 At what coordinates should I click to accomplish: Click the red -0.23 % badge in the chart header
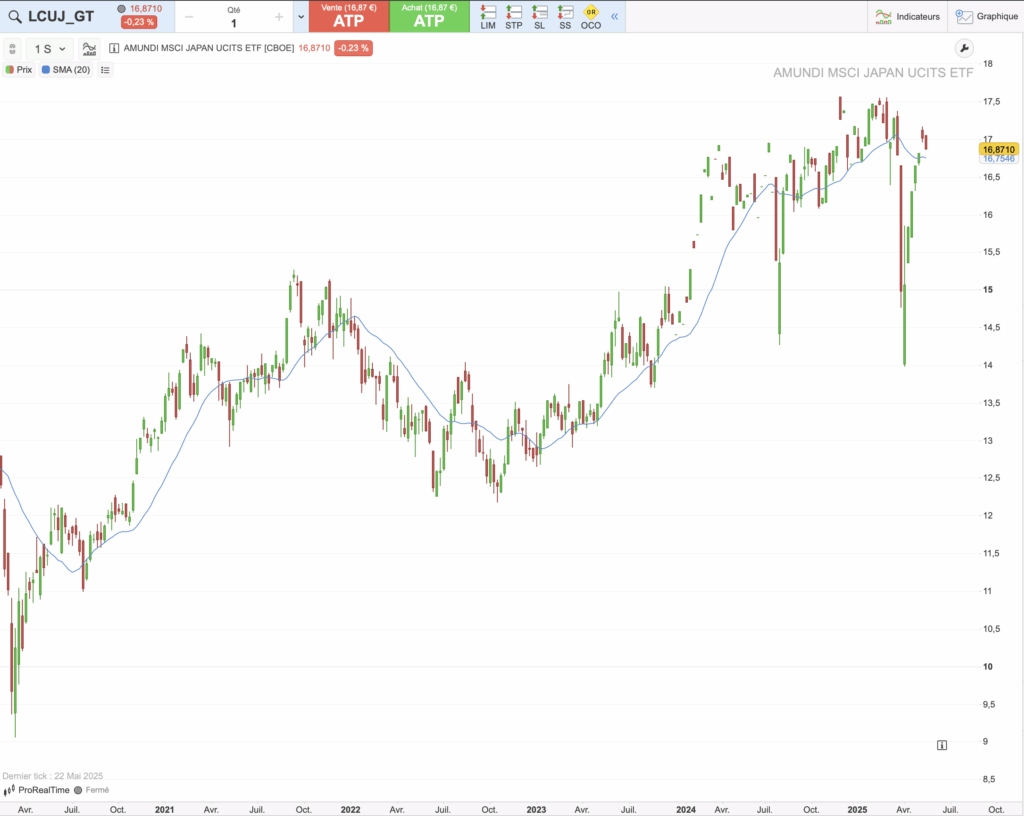353,48
